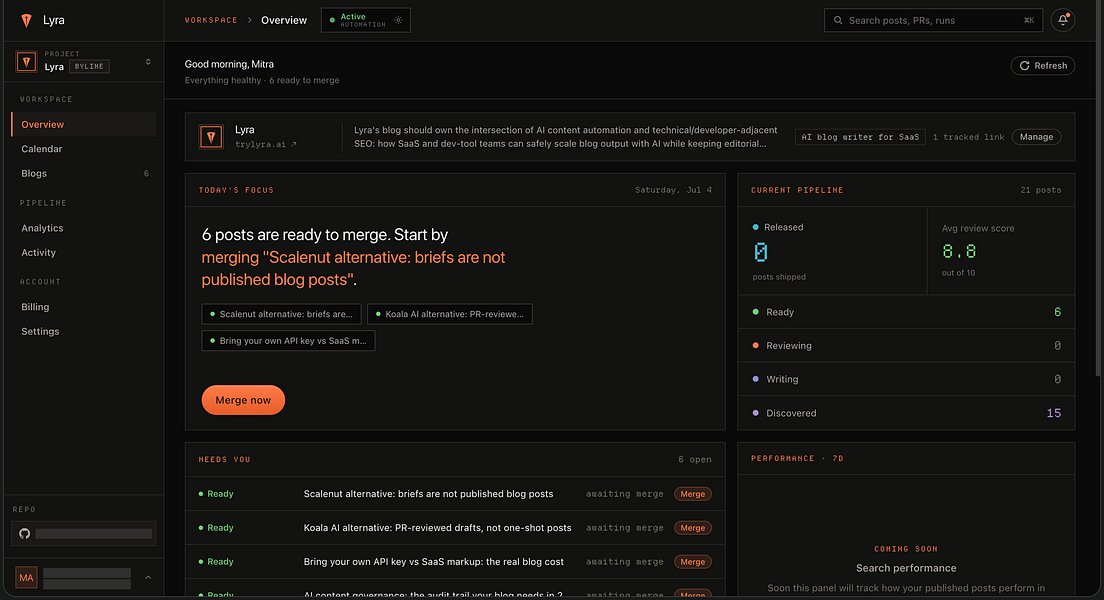Image resolution: width=1104 pixels, height=600 pixels.
Task: Merge the Koala AI alternative post row
Action: pyautogui.click(x=693, y=528)
